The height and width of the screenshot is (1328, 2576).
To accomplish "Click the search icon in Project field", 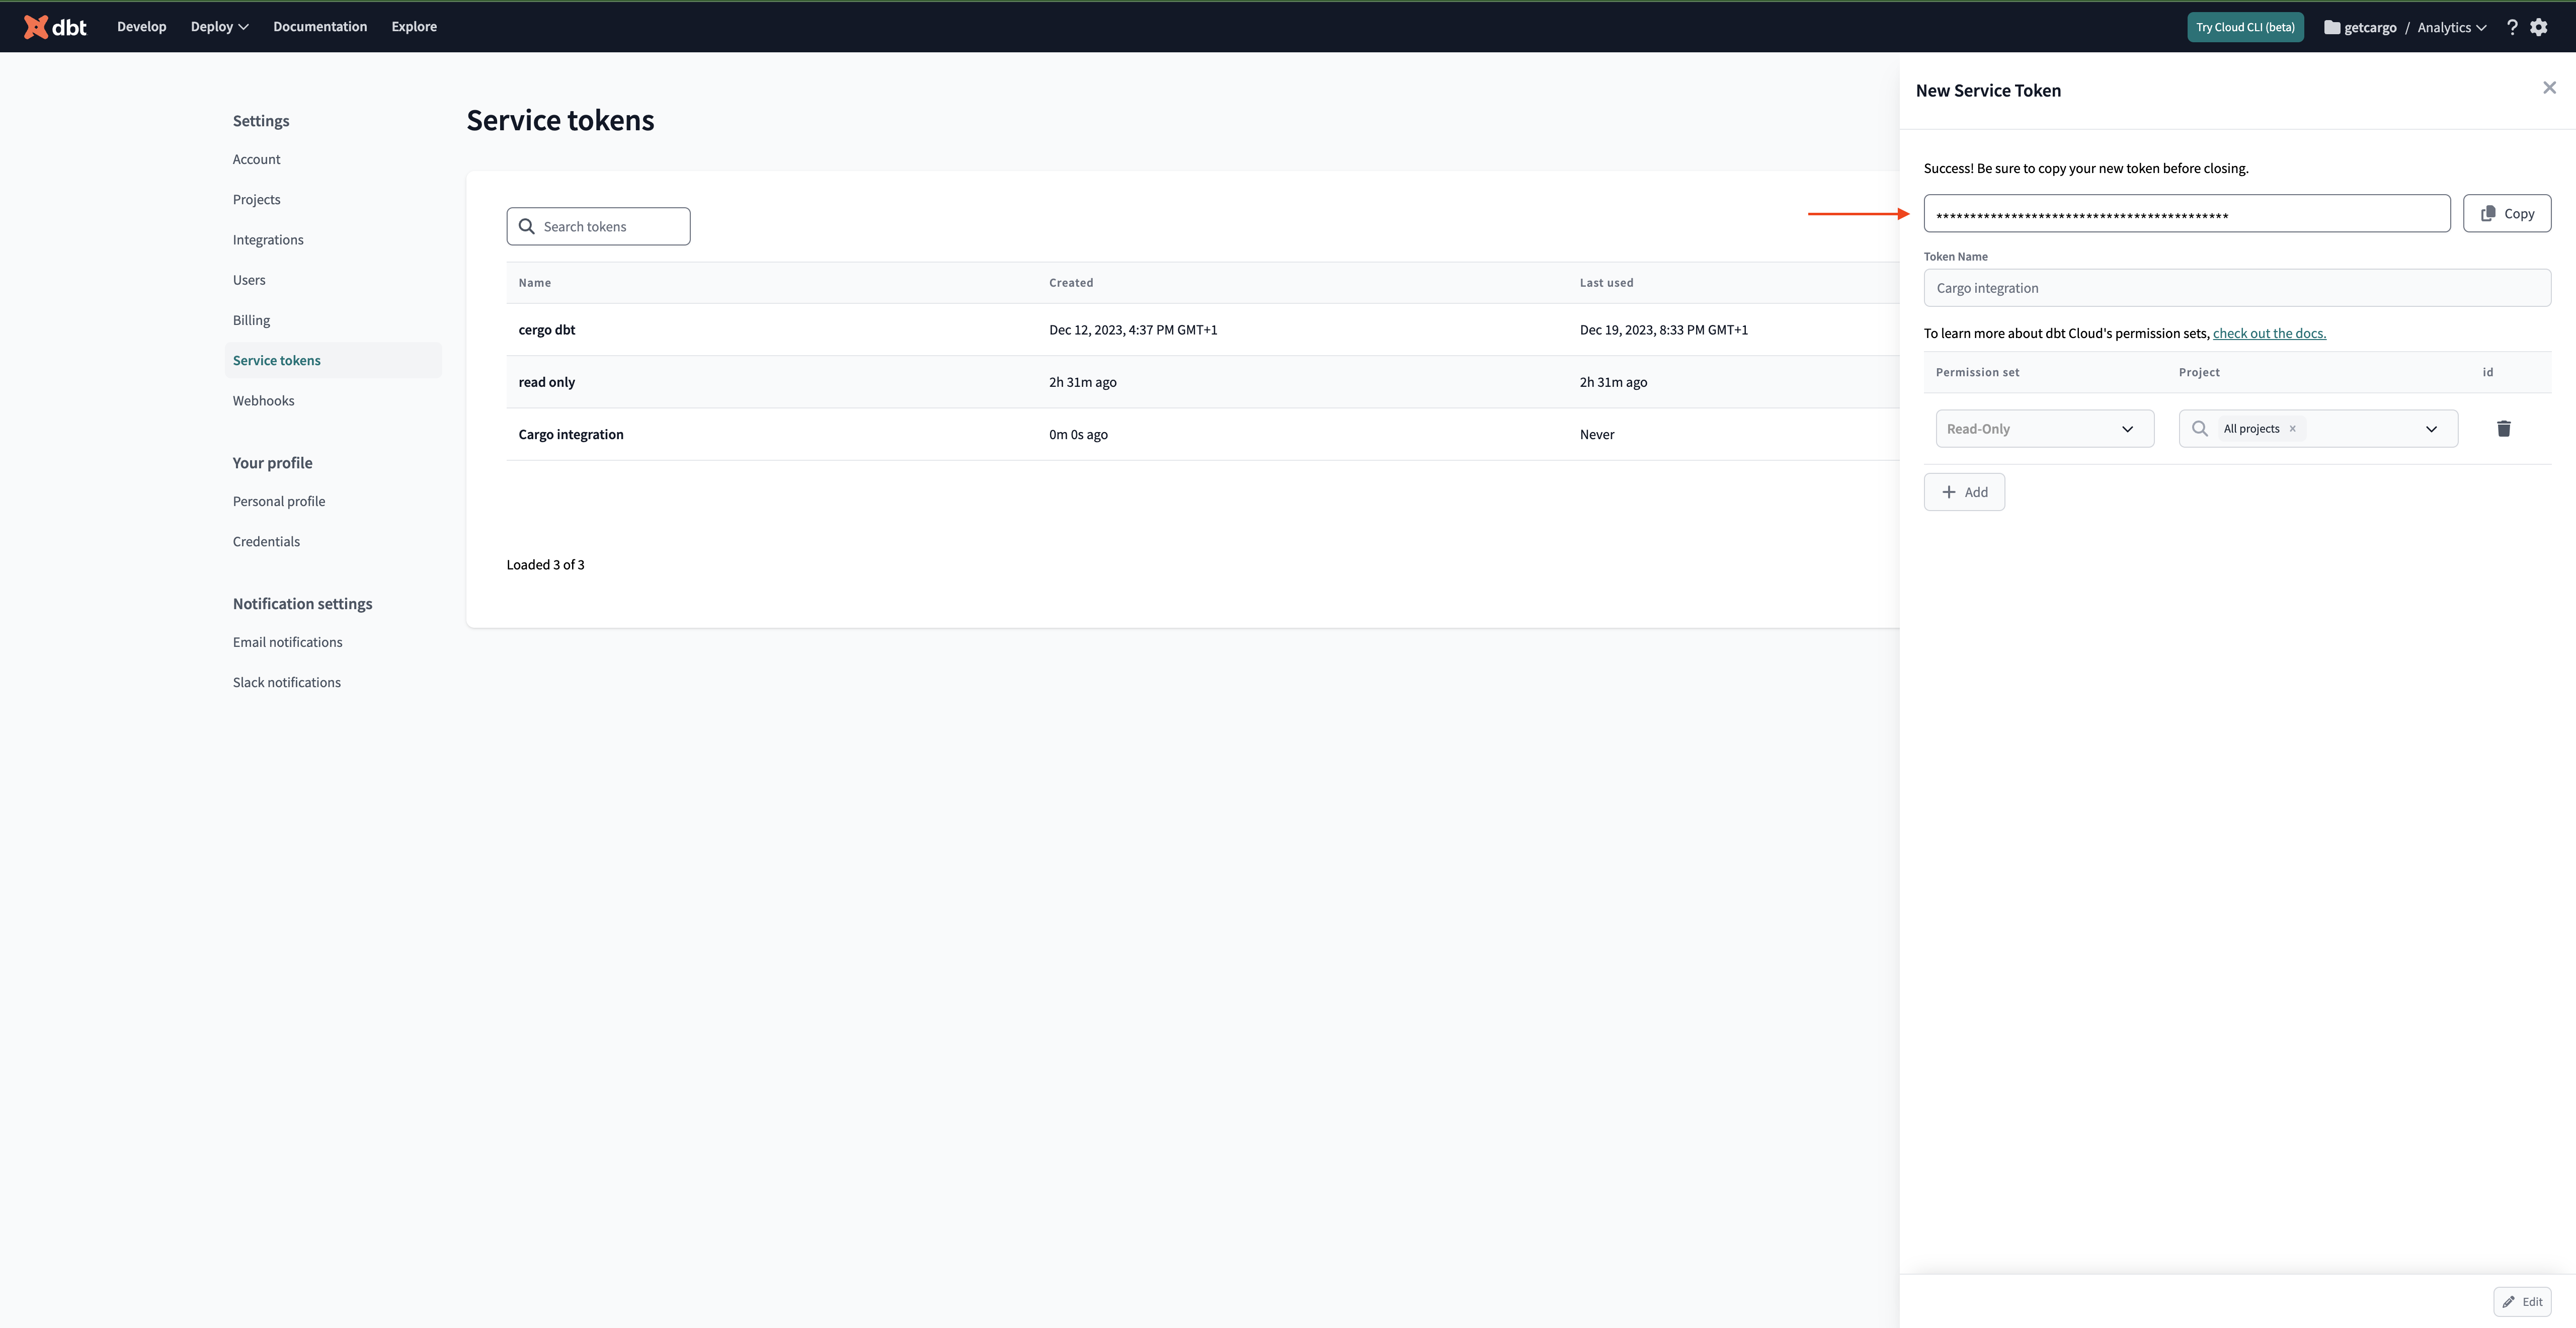I will 2200,428.
